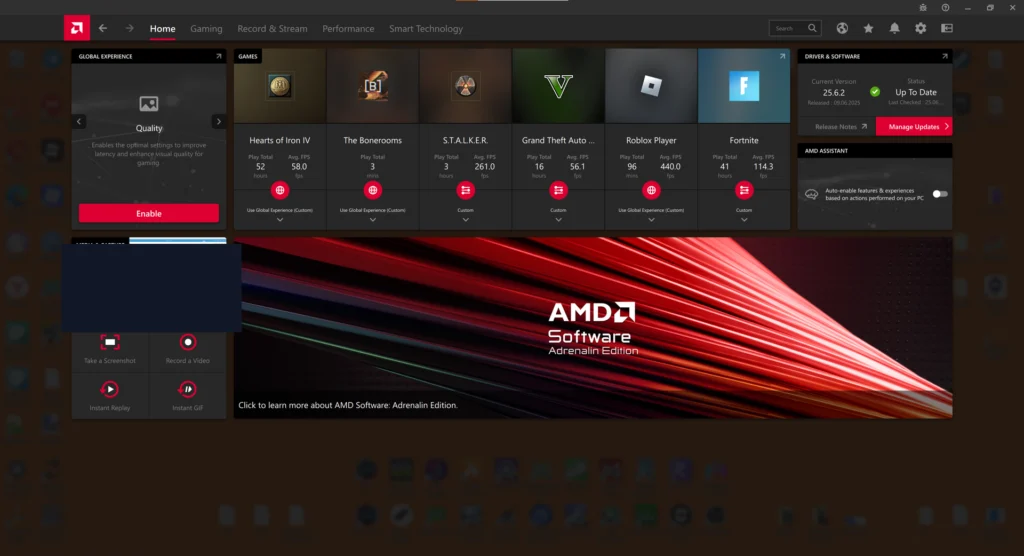Open the Performance tab

(348, 29)
